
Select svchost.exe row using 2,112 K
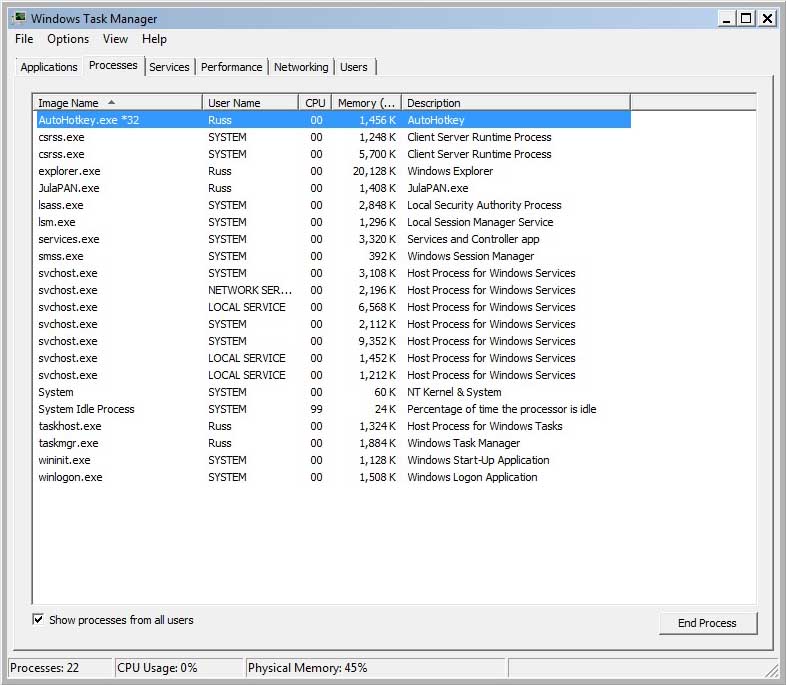333,325
